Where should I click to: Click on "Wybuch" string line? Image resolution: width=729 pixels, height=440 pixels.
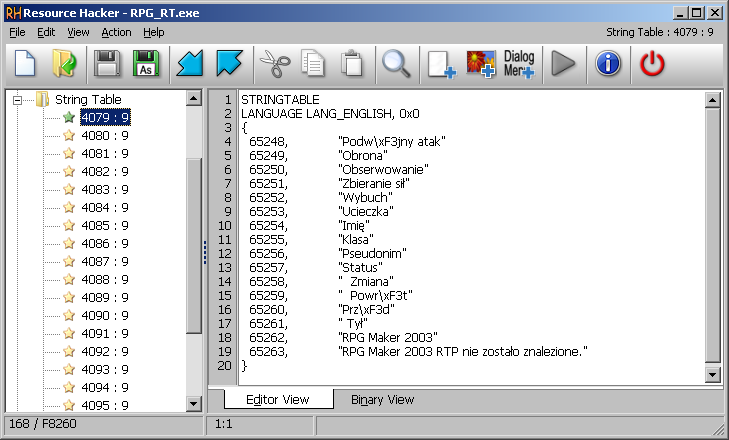tap(365, 198)
